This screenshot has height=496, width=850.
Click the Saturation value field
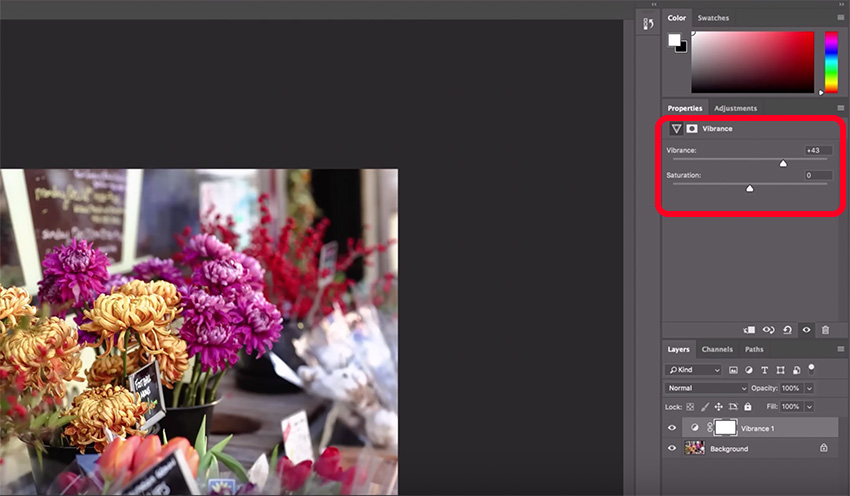pos(817,176)
